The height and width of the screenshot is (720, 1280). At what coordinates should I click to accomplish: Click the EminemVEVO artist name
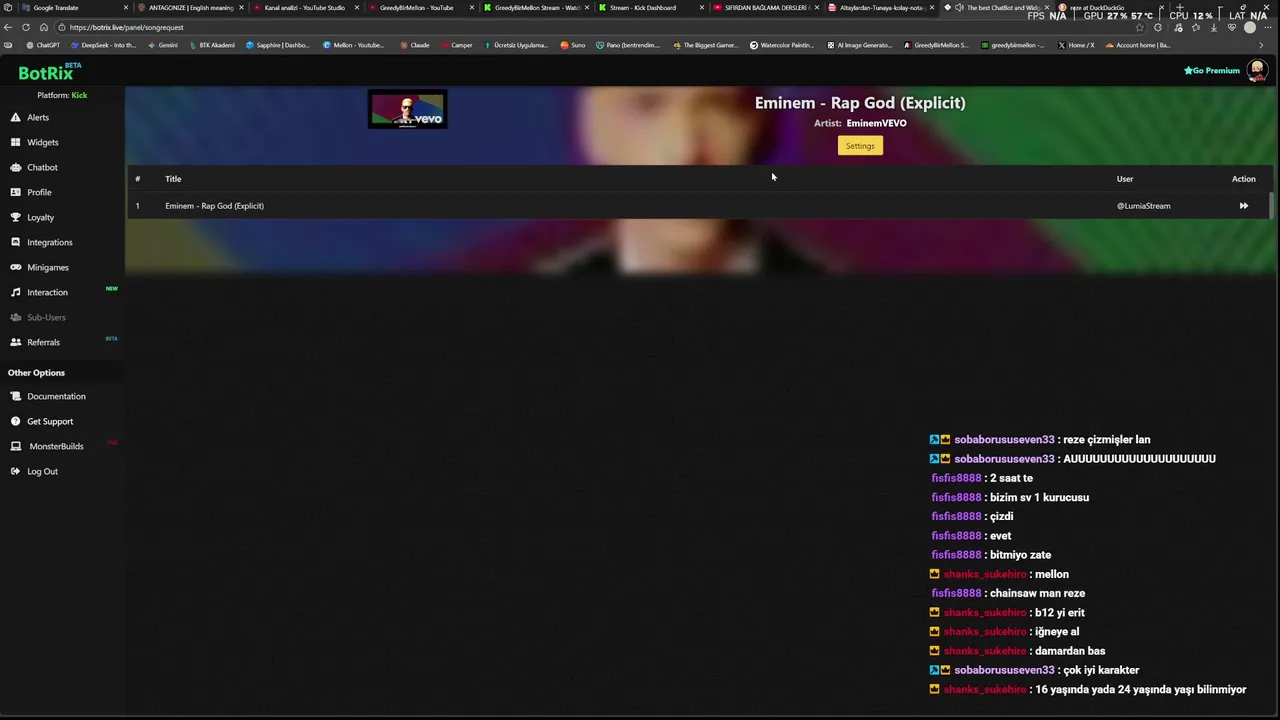click(876, 123)
